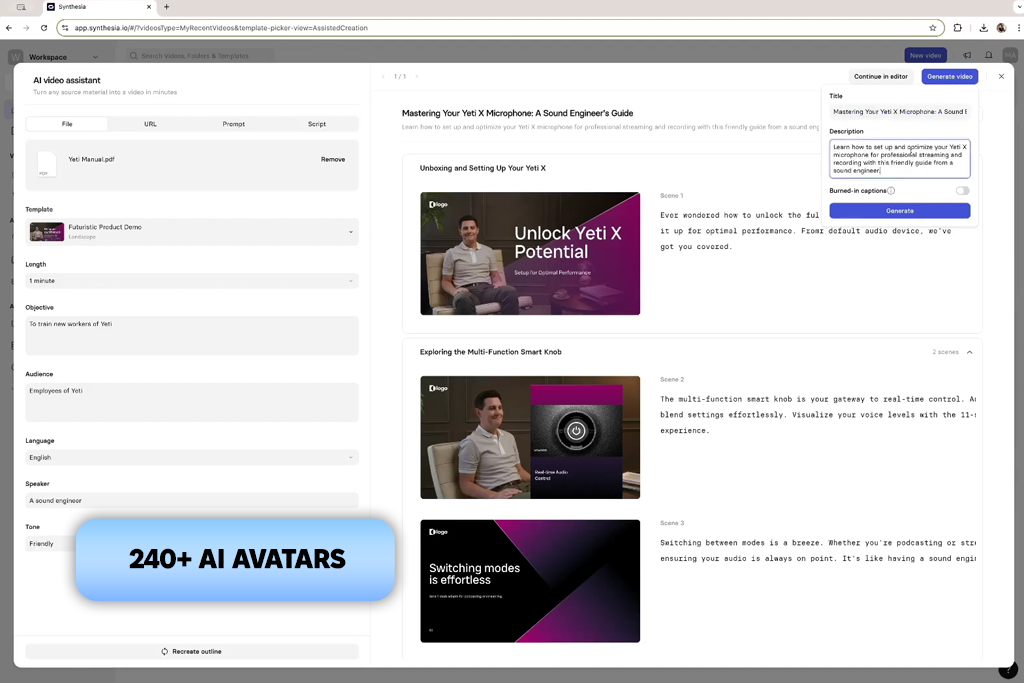Open browser extensions puzzle icon

957,28
